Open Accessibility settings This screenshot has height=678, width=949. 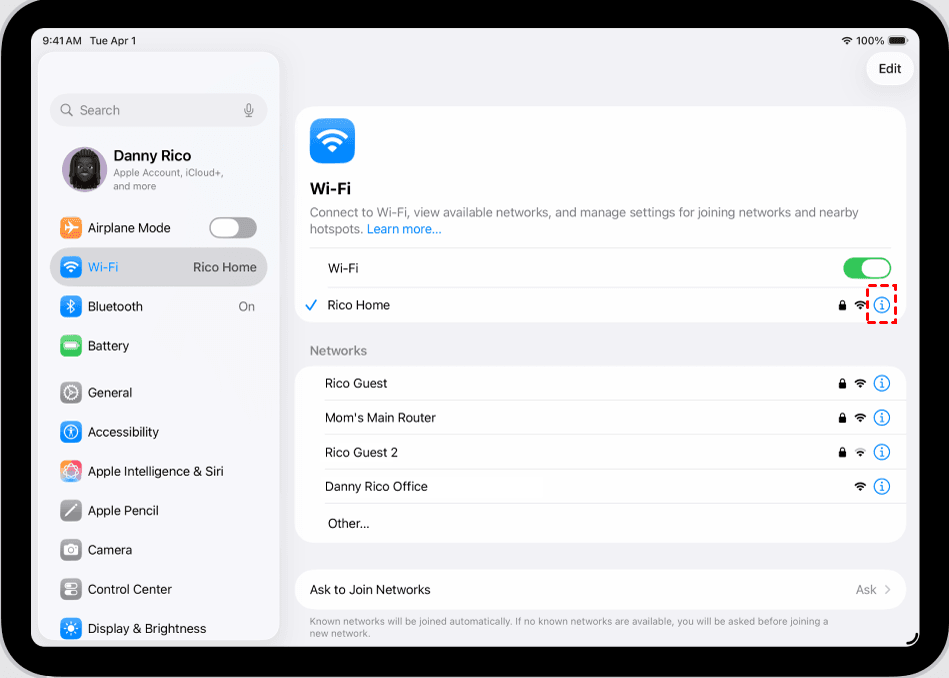159,432
